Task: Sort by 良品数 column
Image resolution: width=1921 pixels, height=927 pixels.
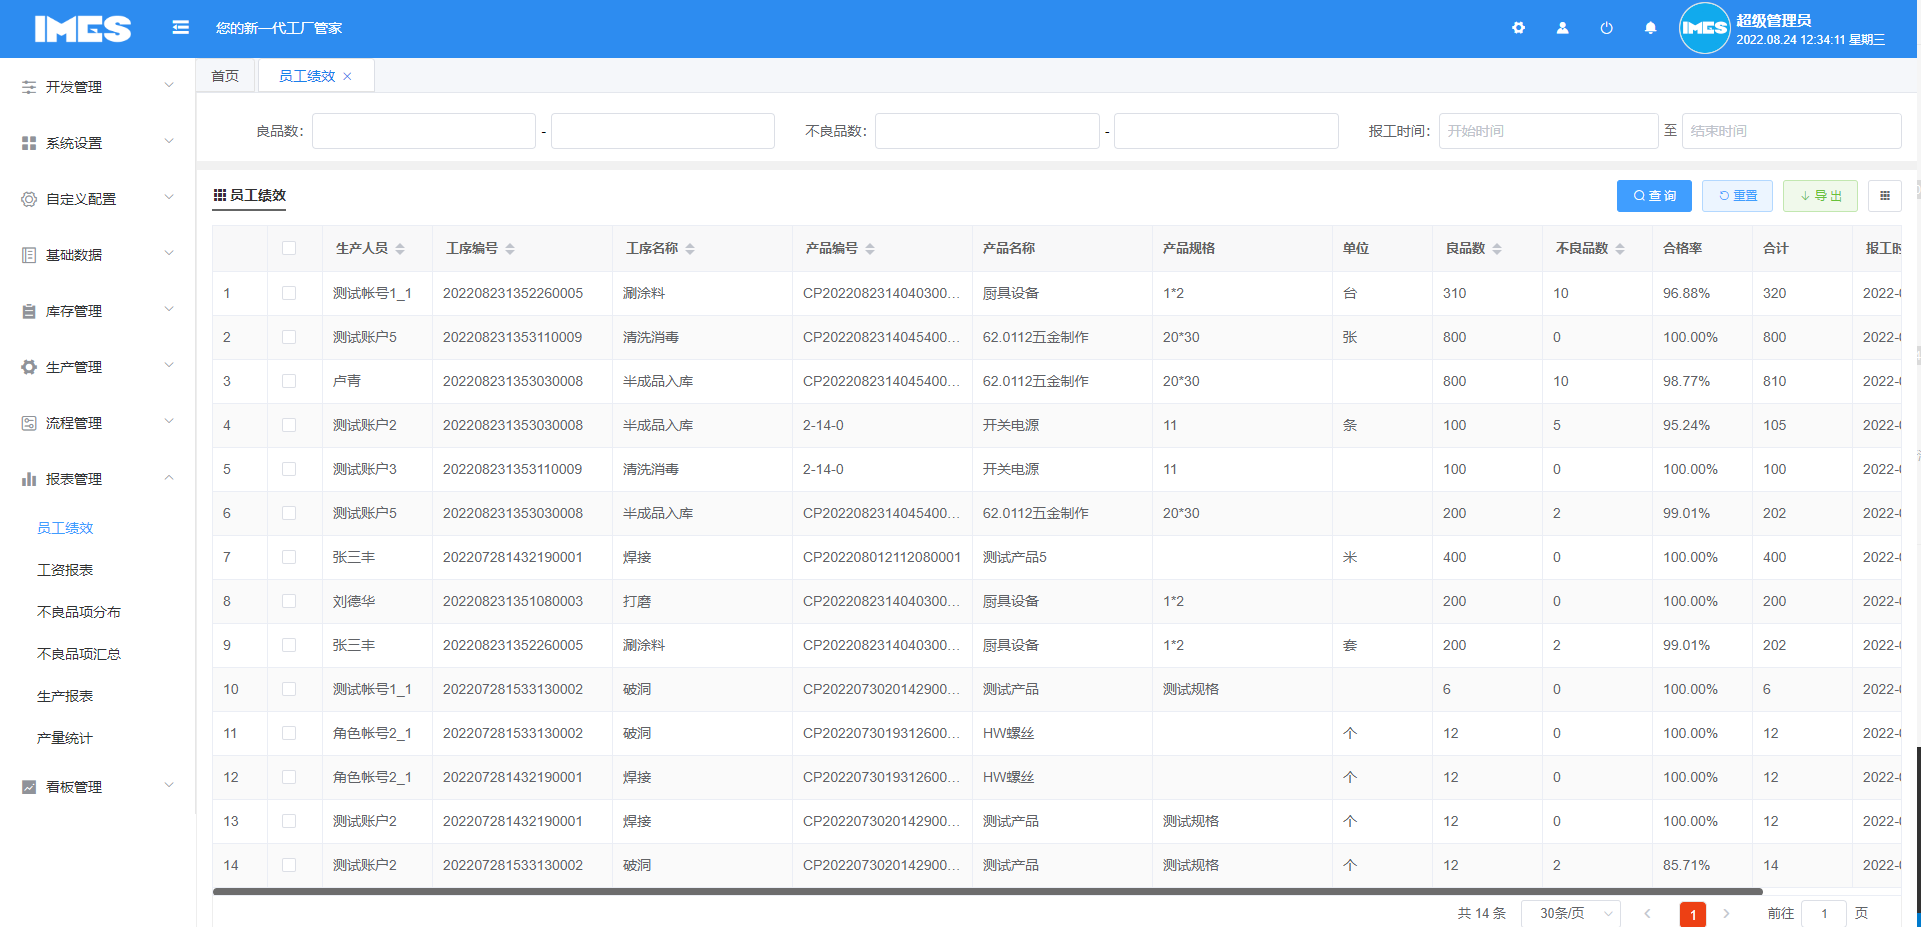Action: (x=1497, y=249)
